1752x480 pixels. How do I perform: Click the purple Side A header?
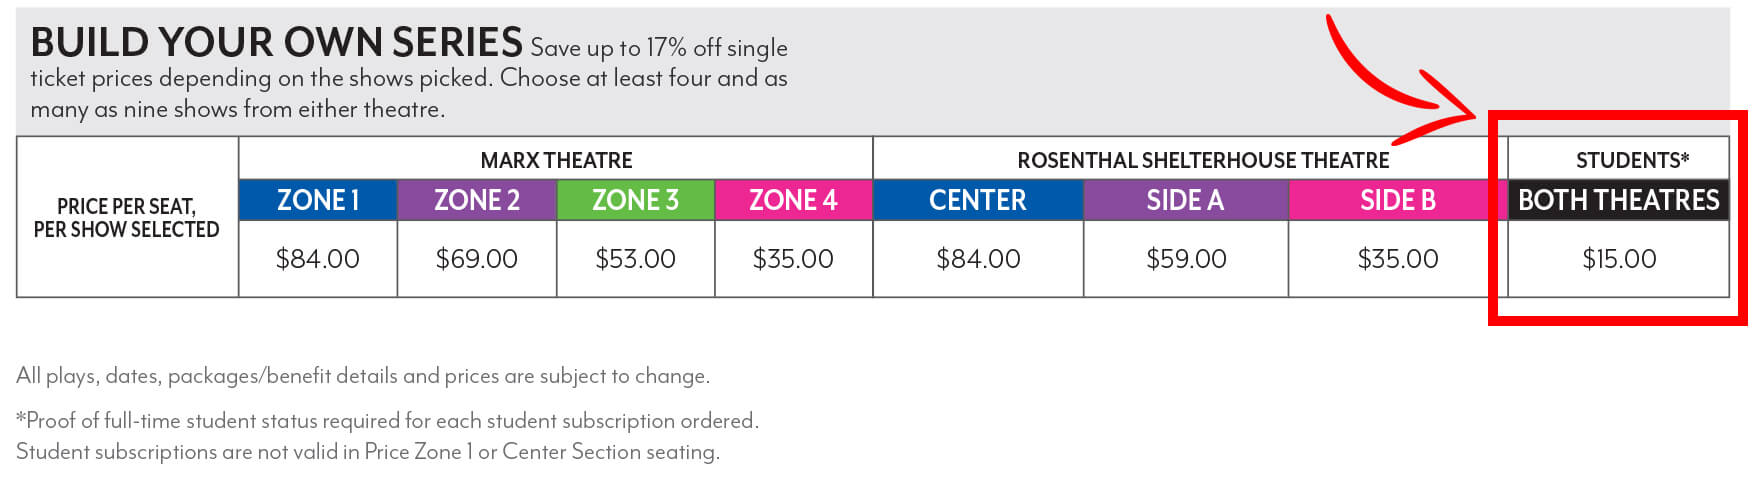(x=1186, y=200)
